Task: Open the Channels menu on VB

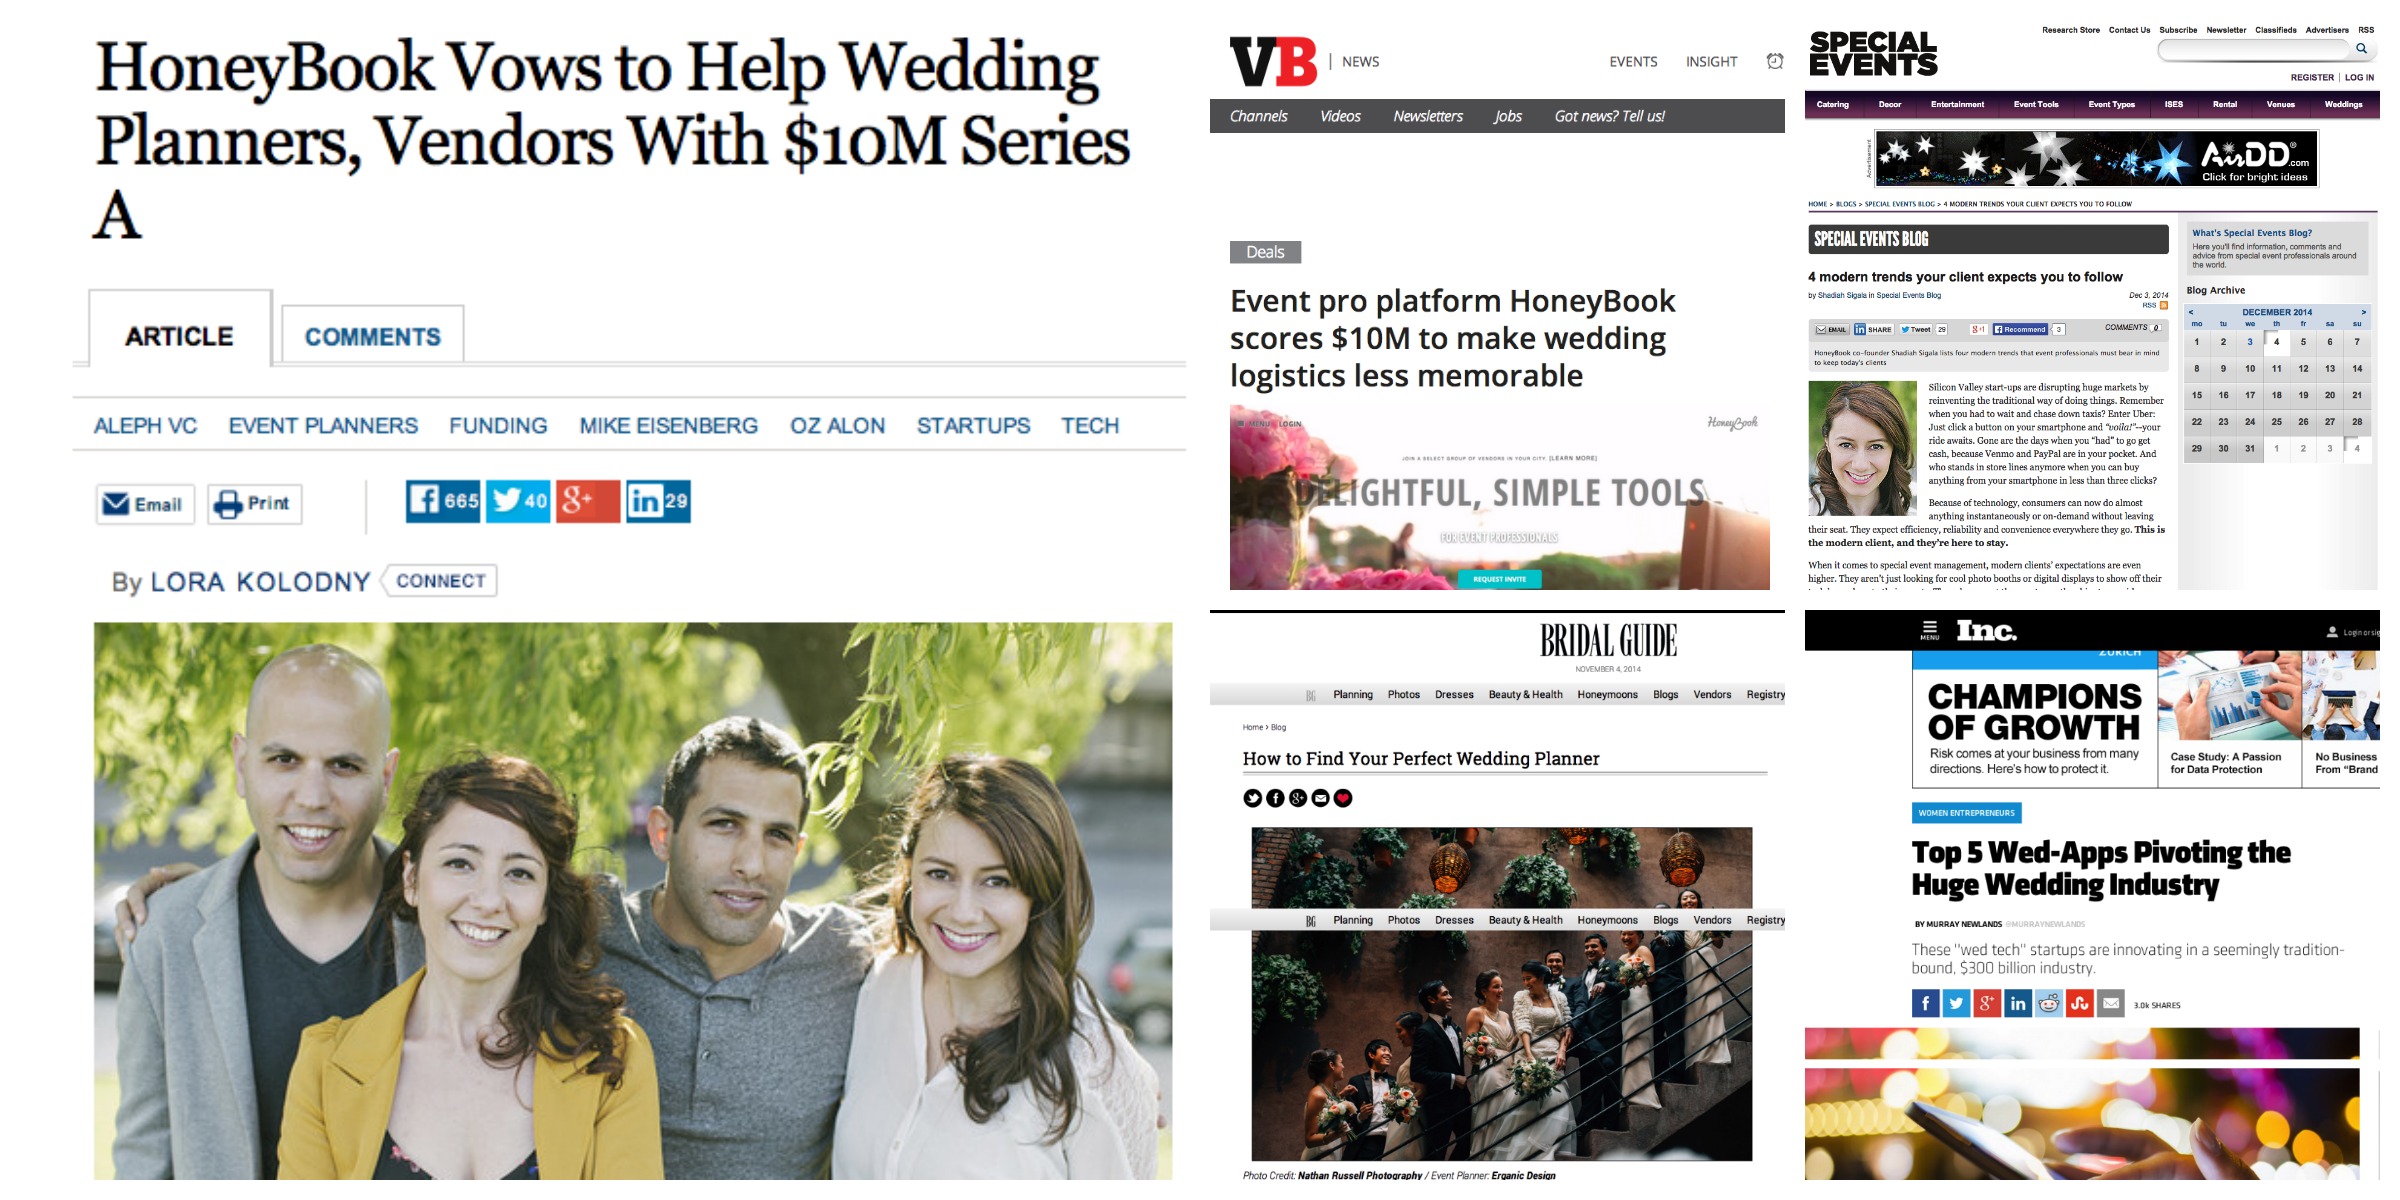Action: 1258,116
